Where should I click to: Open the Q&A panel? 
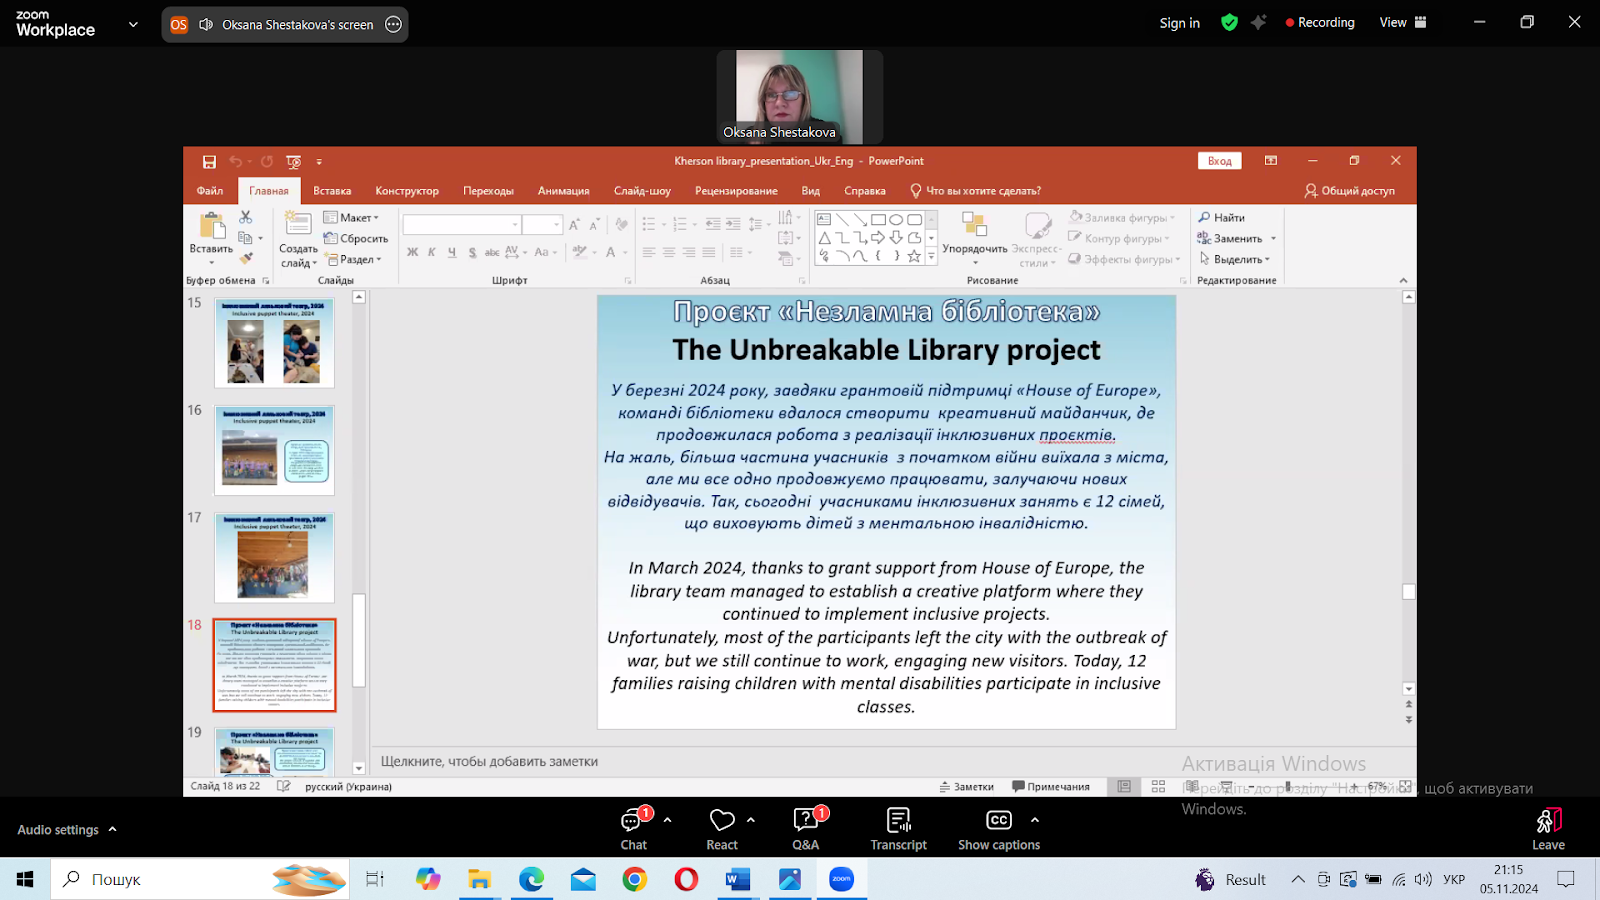[805, 829]
